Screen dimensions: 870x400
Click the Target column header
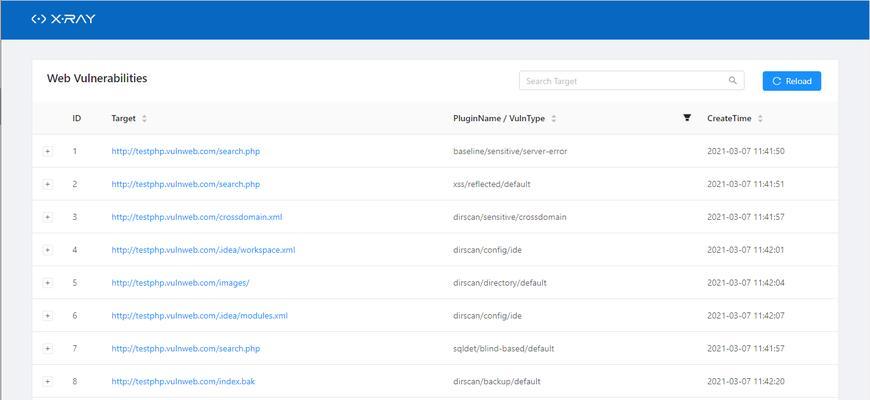[123, 118]
